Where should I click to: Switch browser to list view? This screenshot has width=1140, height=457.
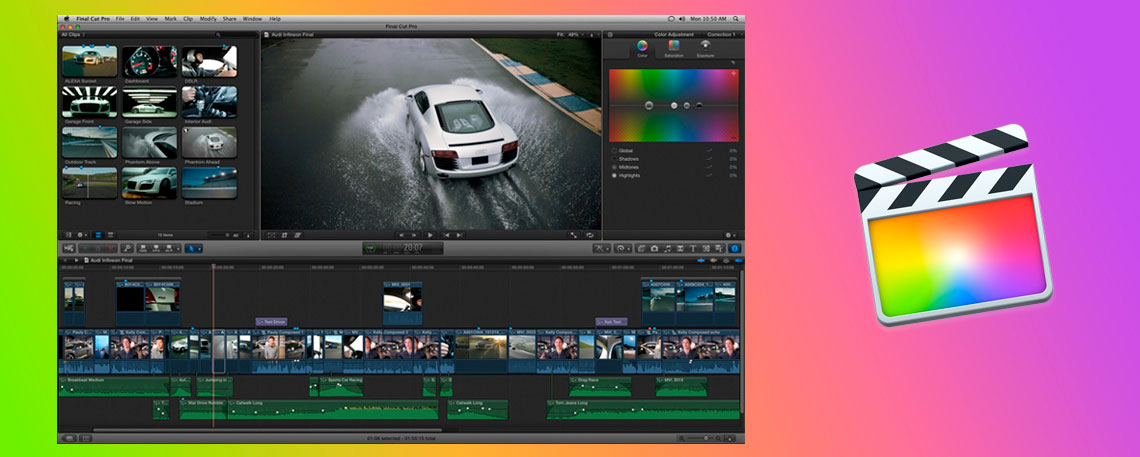coord(111,235)
